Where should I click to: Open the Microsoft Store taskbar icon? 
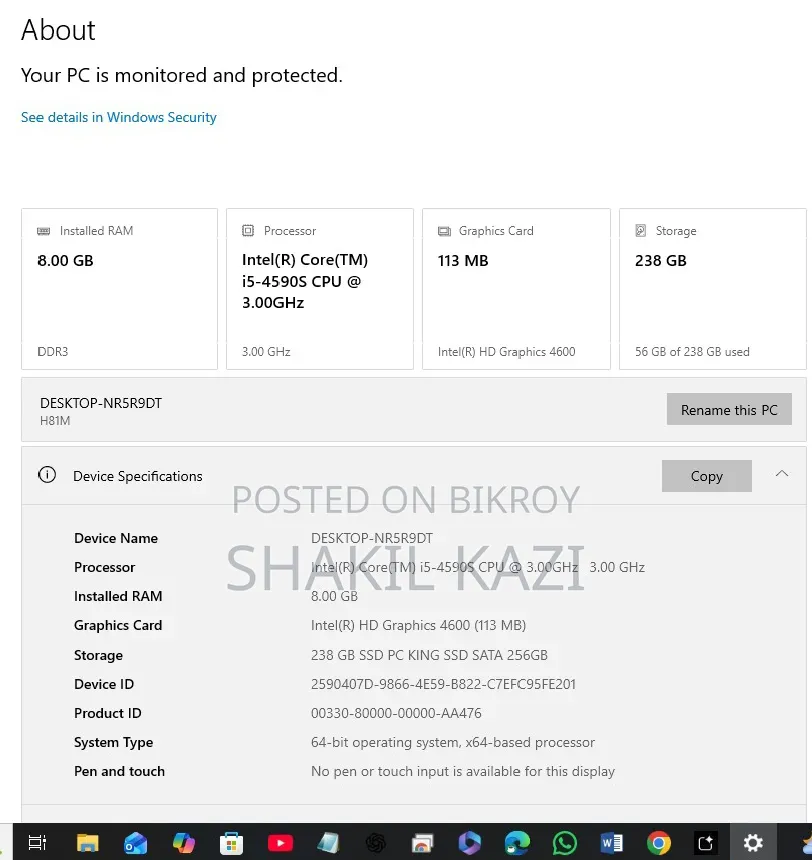231,843
